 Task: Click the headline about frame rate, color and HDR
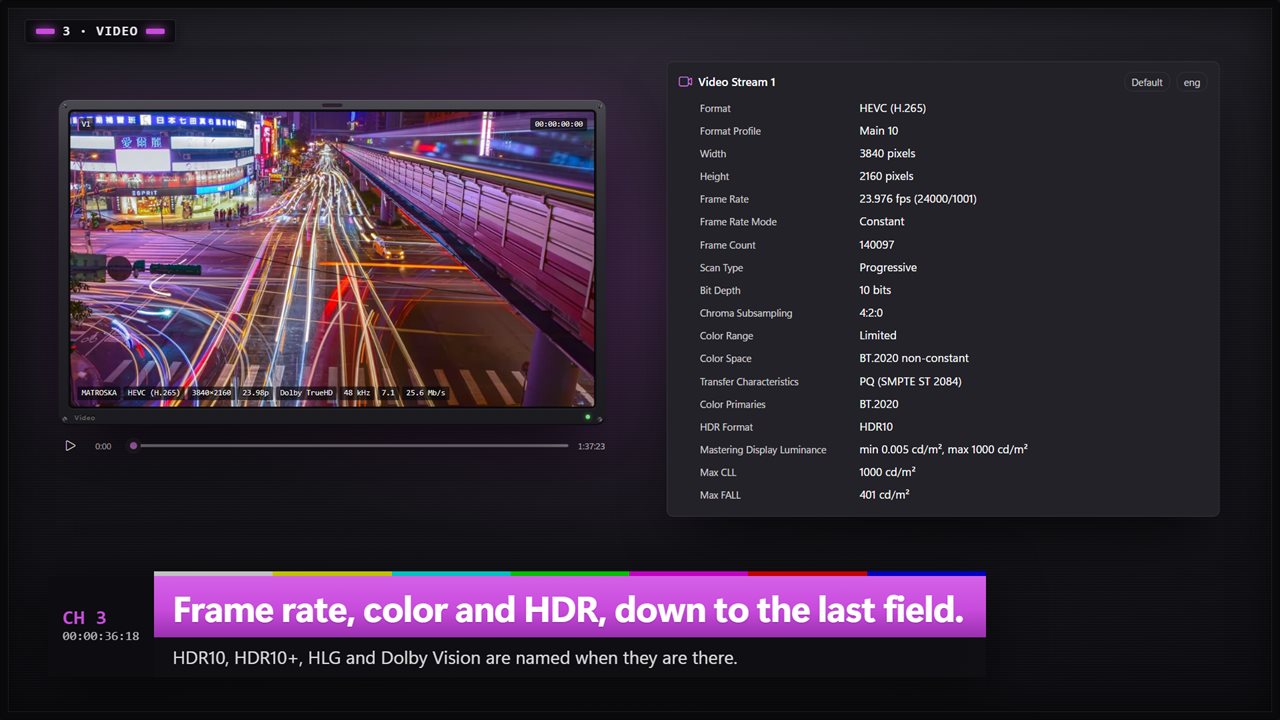(568, 610)
